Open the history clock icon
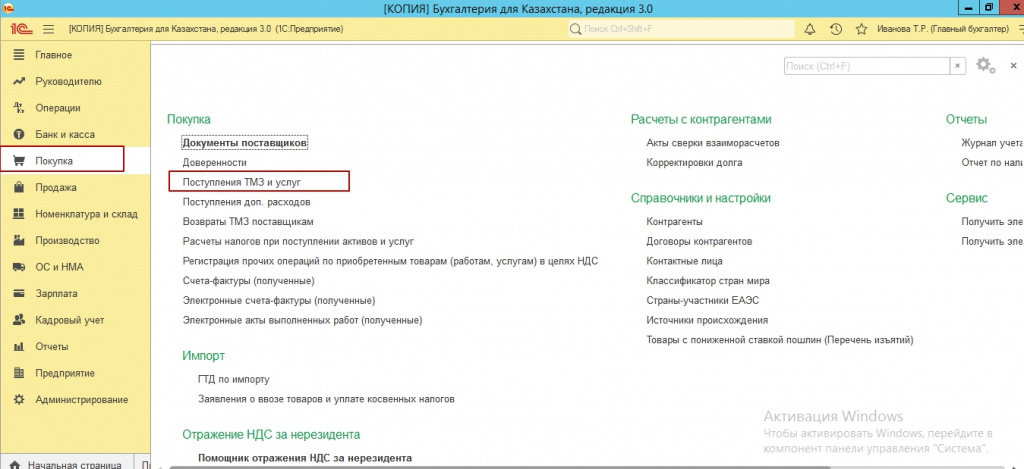This screenshot has width=1024, height=469. click(836, 29)
